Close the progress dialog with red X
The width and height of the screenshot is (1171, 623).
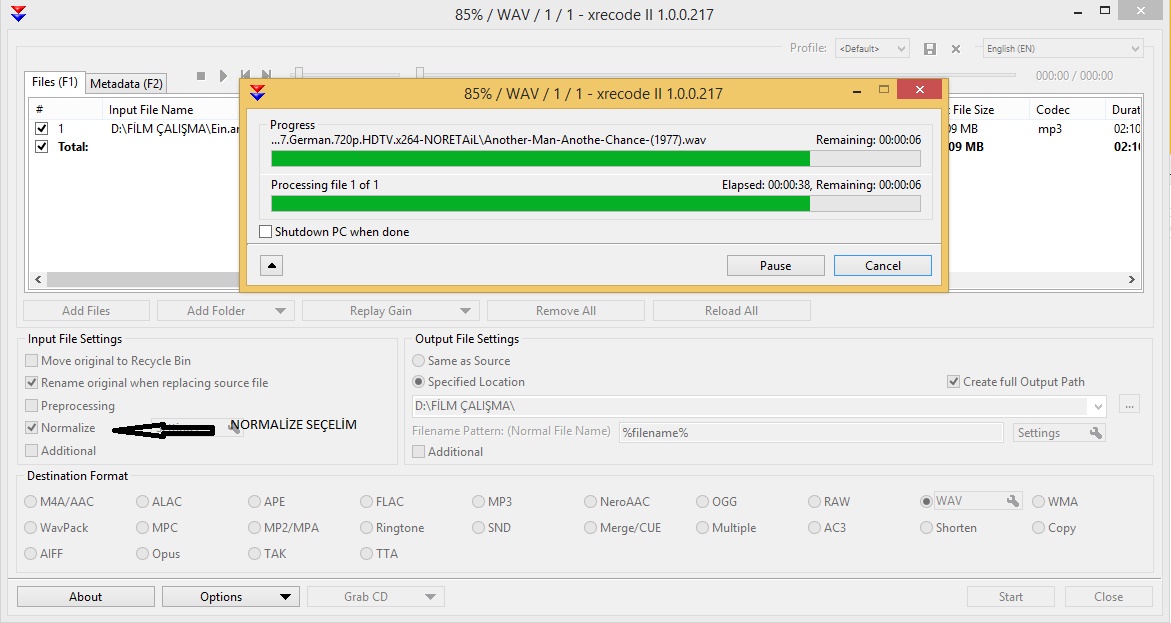920,90
